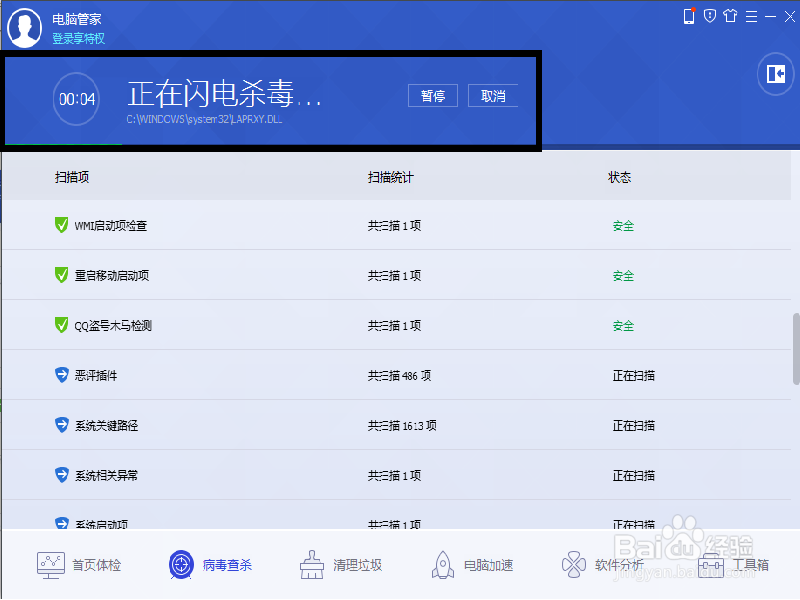The height and width of the screenshot is (600, 800).
Task: Click the 共扫描 486 项 count
Action: point(399,376)
